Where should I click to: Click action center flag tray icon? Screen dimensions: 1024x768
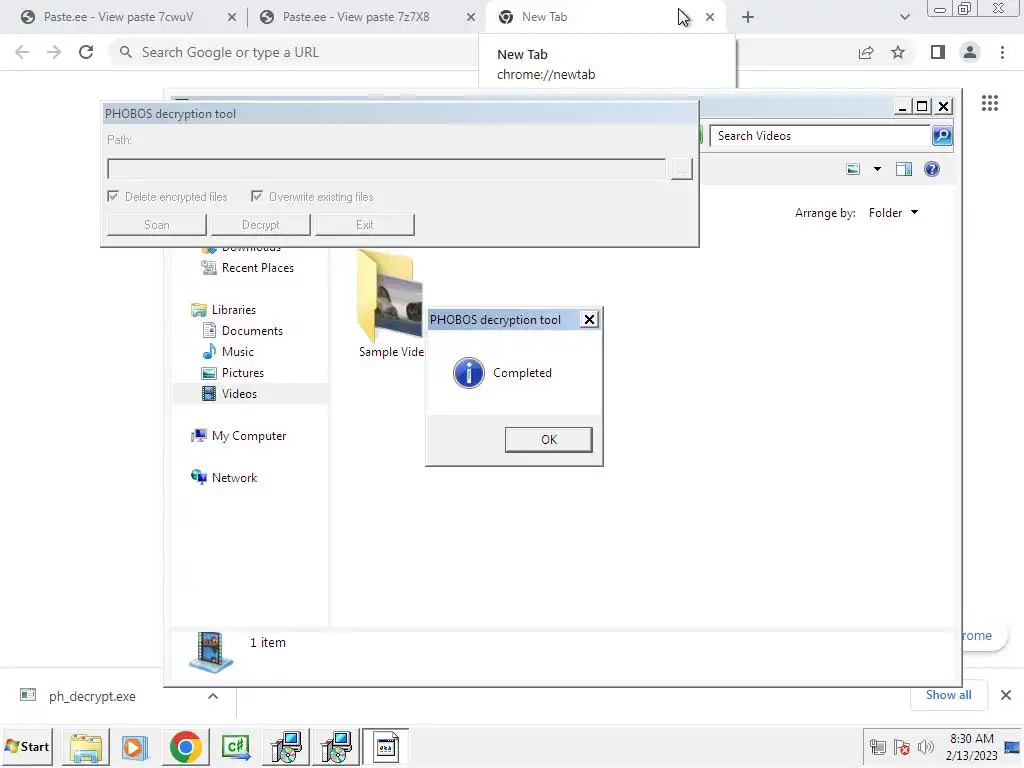(x=902, y=747)
